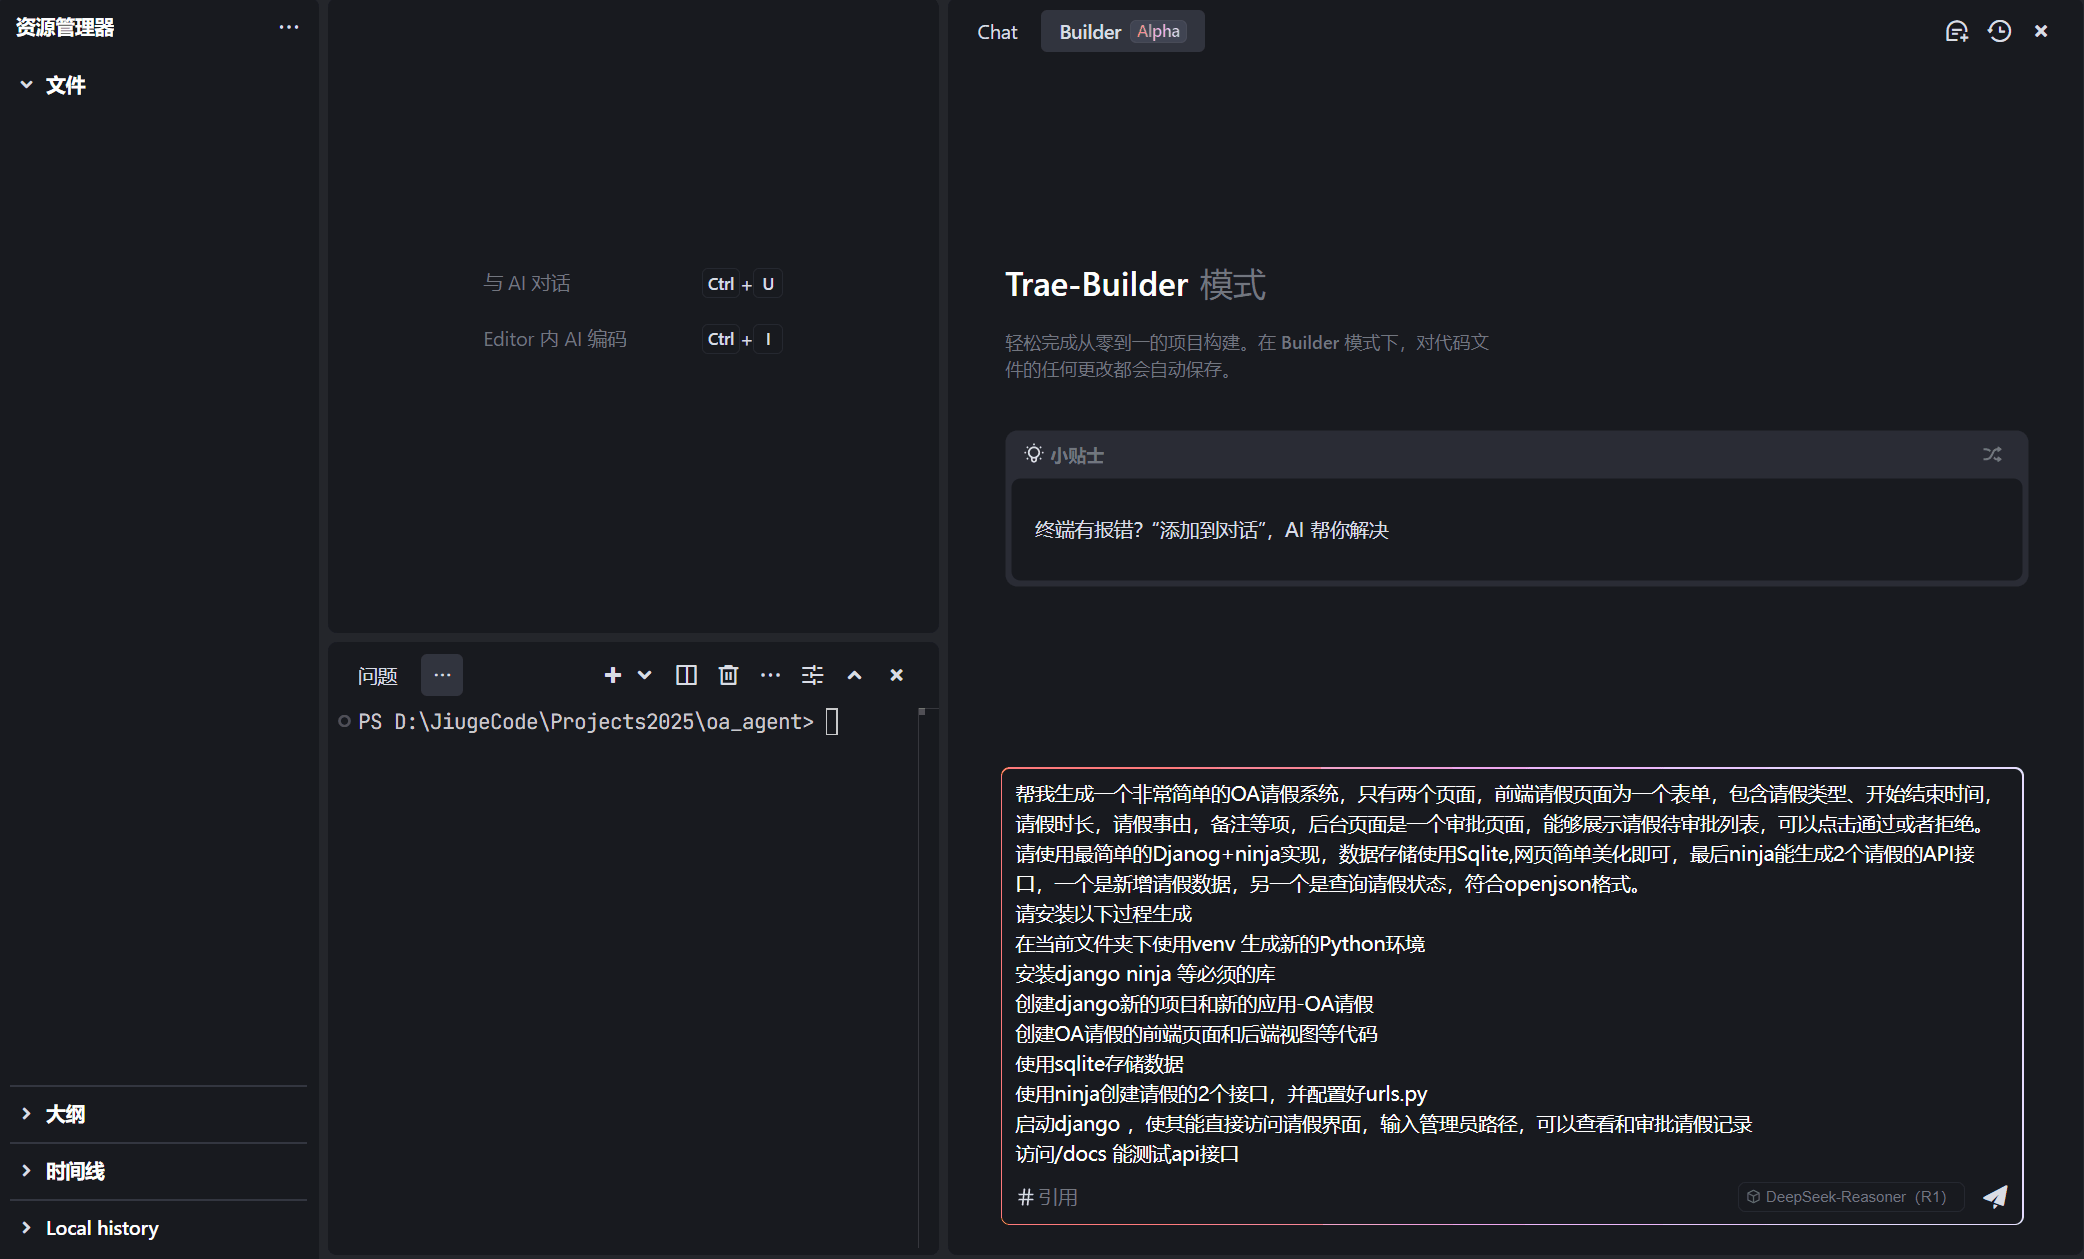Shuffle to another tip in 小贴士

click(1992, 455)
